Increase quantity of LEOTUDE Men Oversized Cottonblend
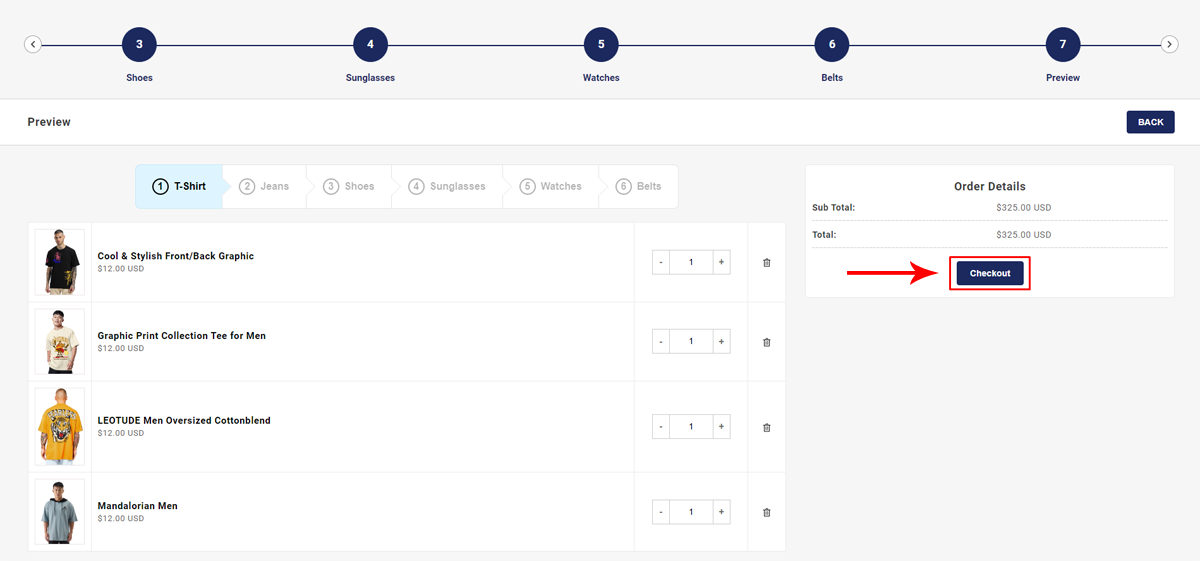This screenshot has width=1200, height=561. click(721, 427)
